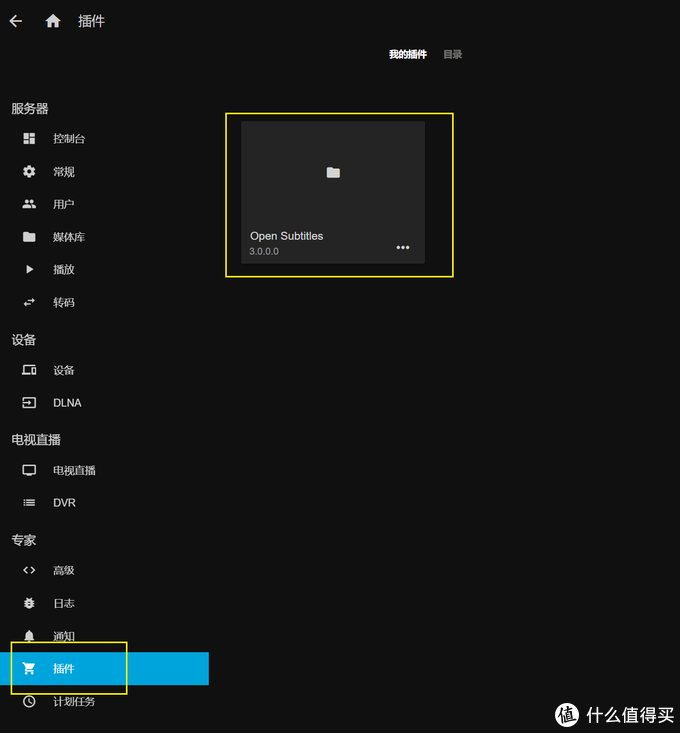Go back with the arrow icon
This screenshot has height=733, width=680.
click(16, 21)
